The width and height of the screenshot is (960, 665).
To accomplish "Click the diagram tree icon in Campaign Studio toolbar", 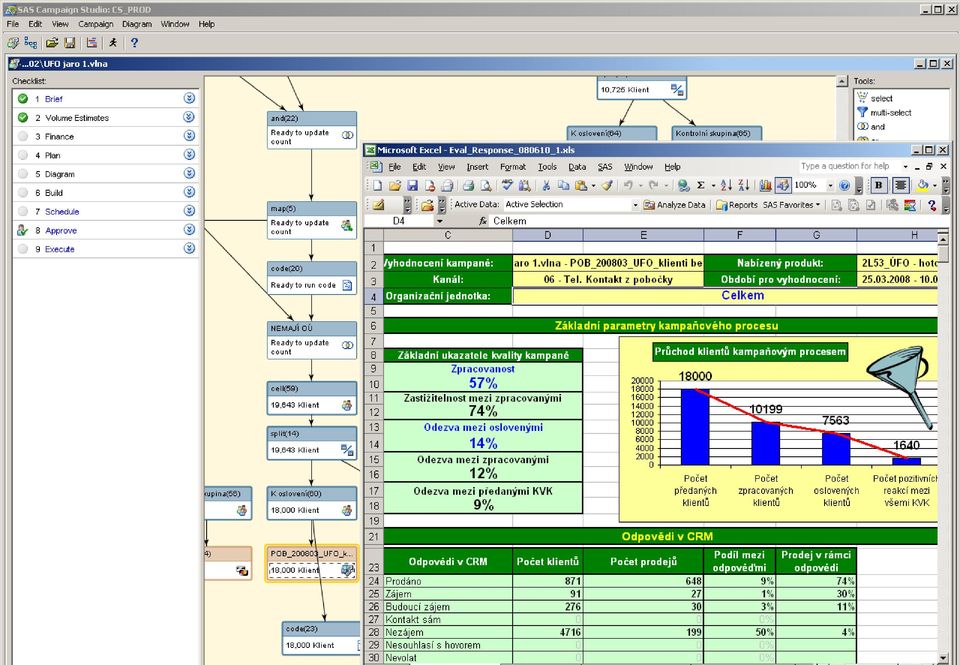I will point(31,43).
